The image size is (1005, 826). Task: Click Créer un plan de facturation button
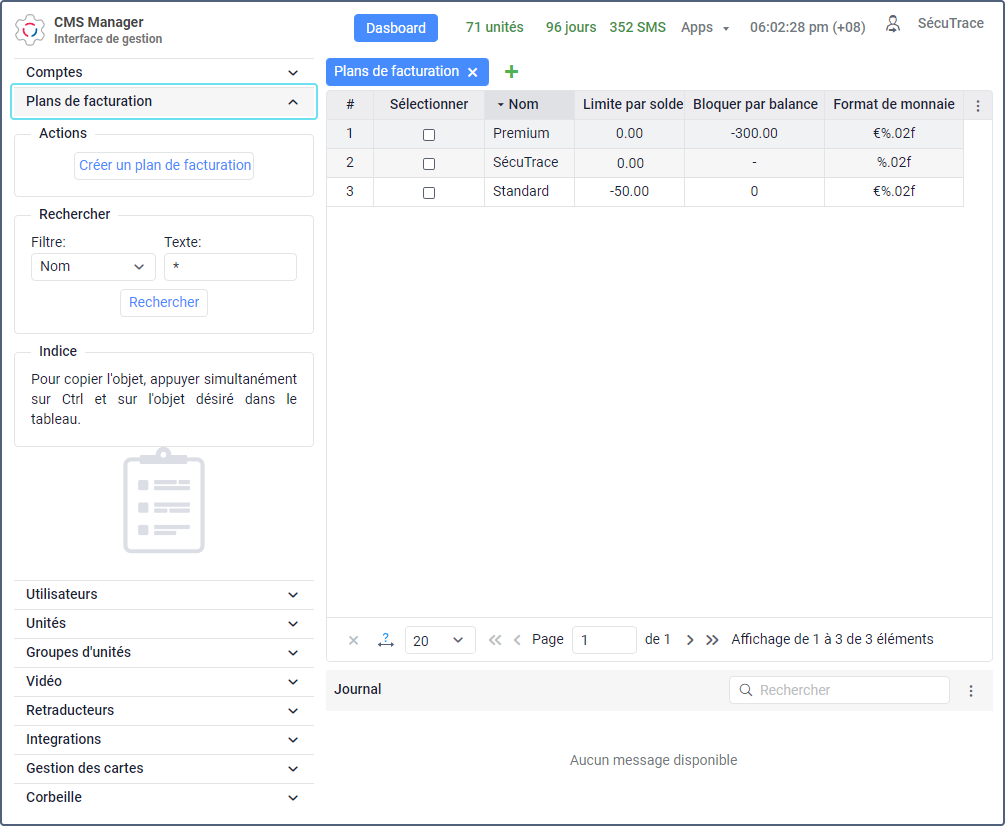tap(164, 166)
